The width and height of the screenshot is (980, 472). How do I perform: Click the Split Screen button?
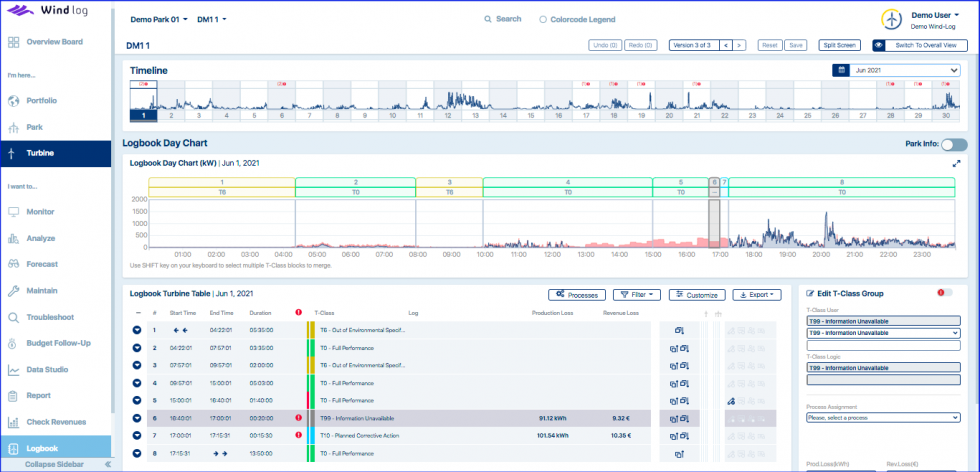(838, 45)
